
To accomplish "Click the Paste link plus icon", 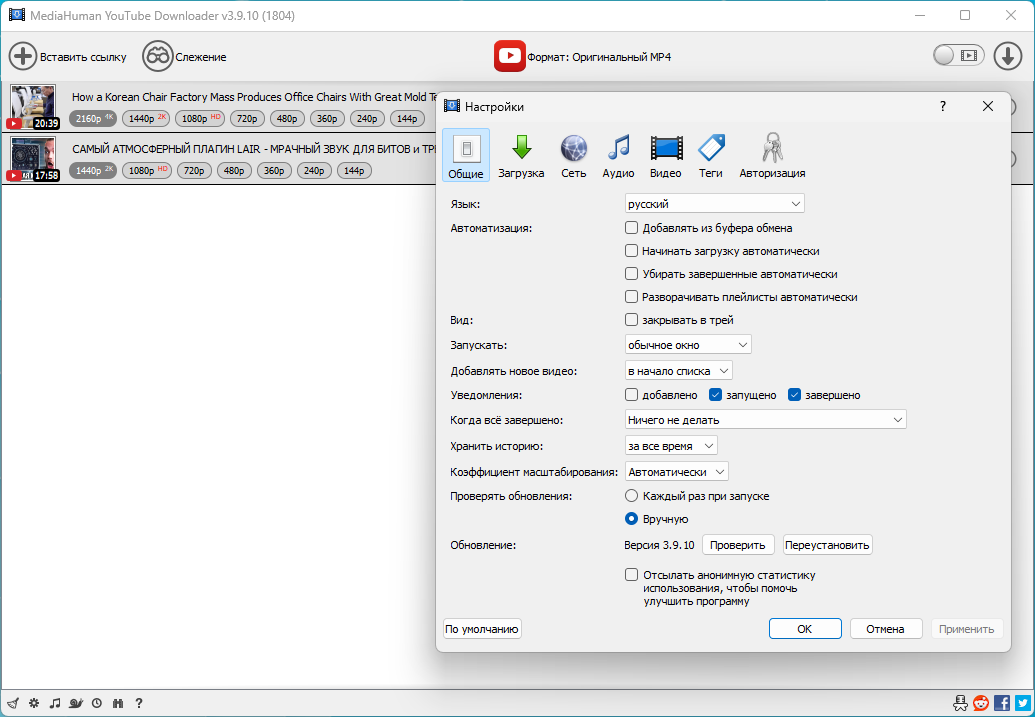I will pos(22,57).
